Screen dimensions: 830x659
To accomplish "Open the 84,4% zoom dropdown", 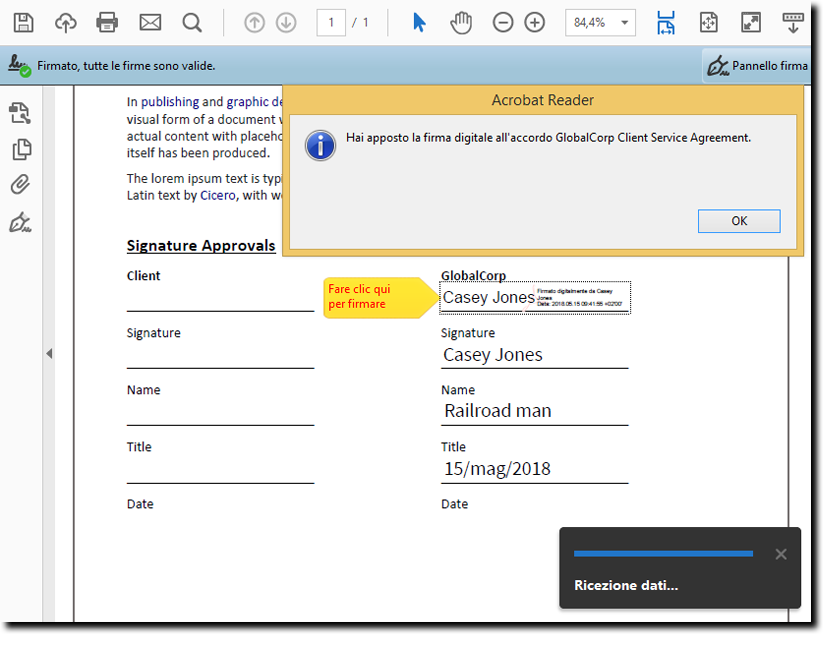I will click(x=625, y=23).
